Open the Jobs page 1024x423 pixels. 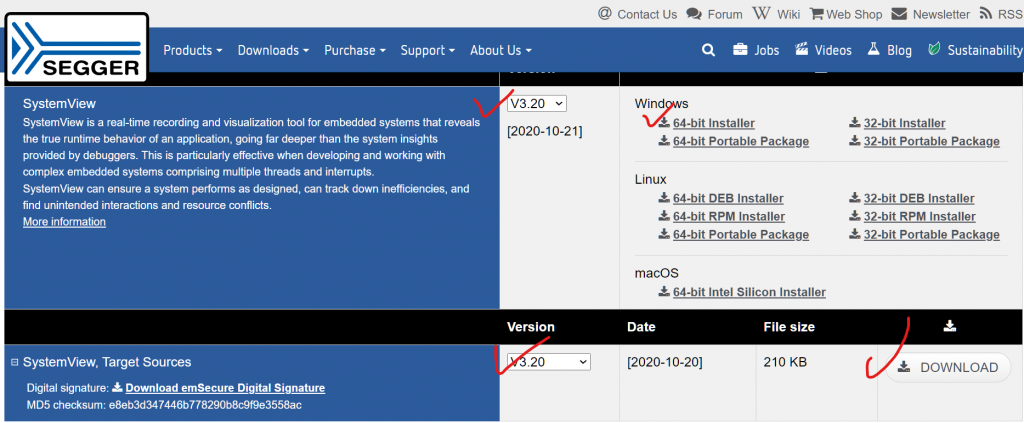[756, 50]
